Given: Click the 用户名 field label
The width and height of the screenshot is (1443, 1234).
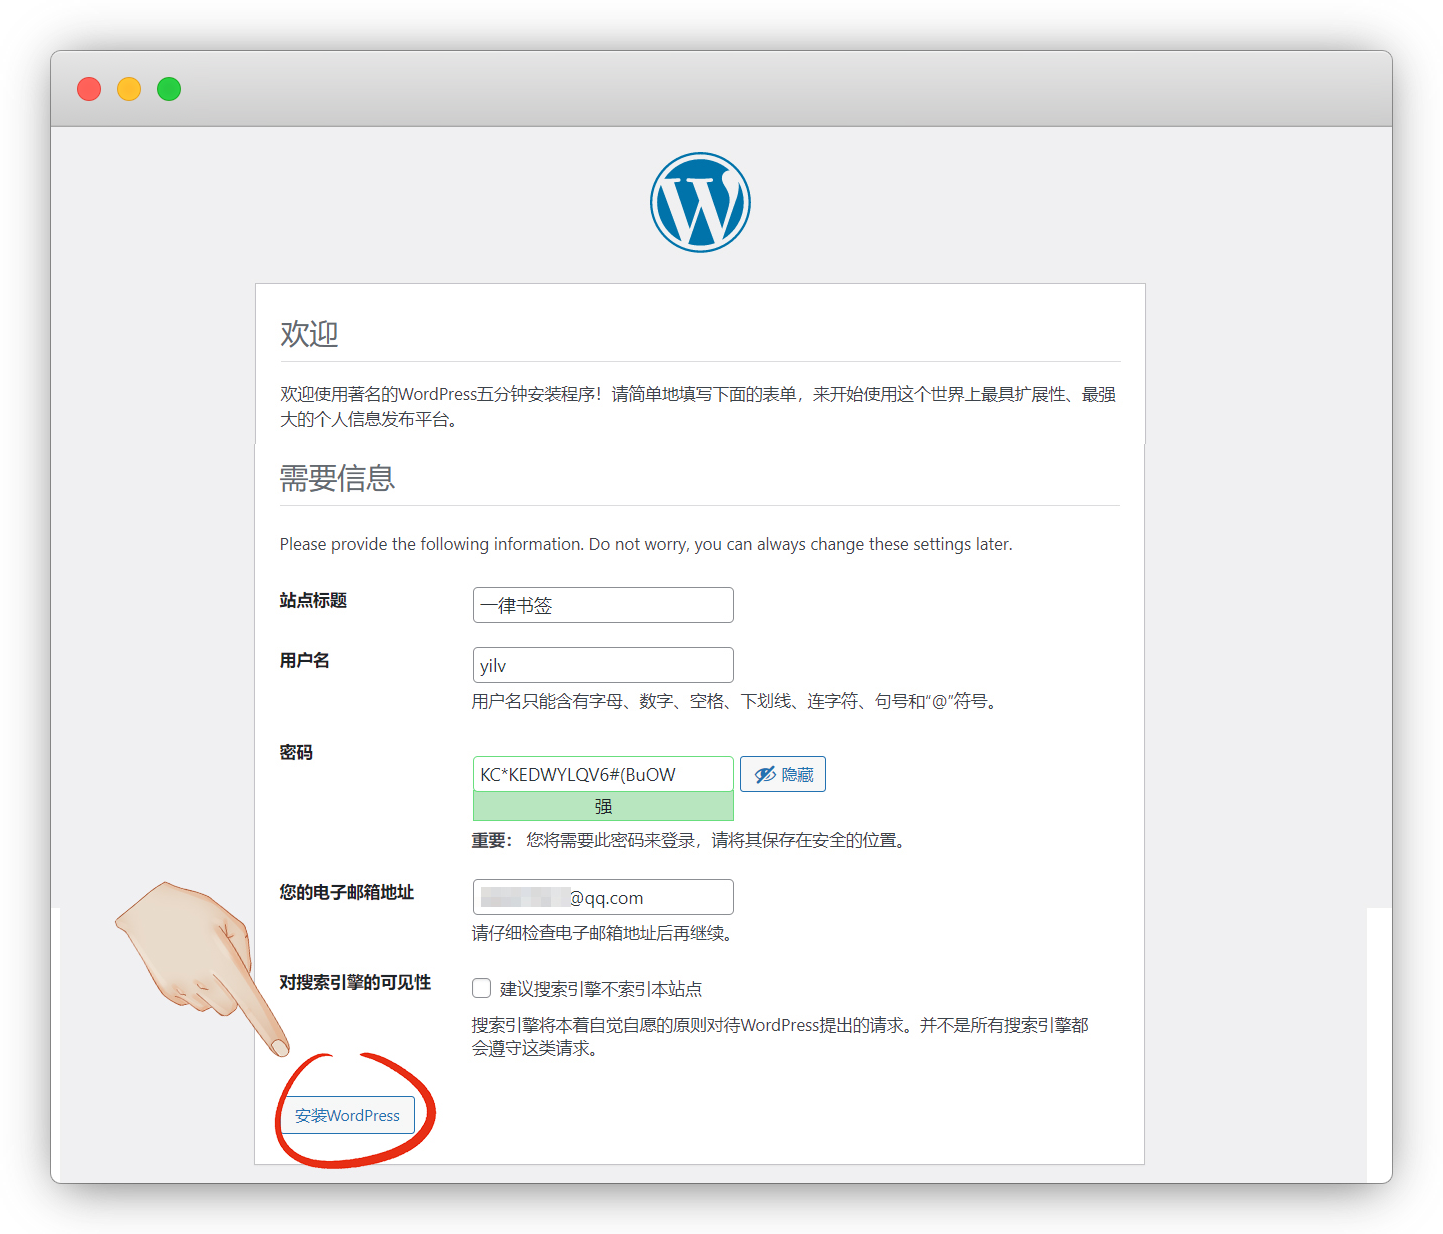Looking at the screenshot, I should pos(304,660).
